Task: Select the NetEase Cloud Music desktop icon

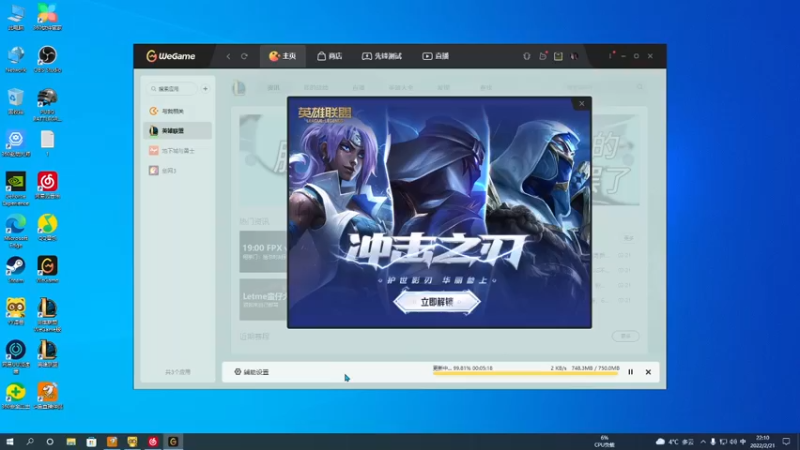Action: 47,186
